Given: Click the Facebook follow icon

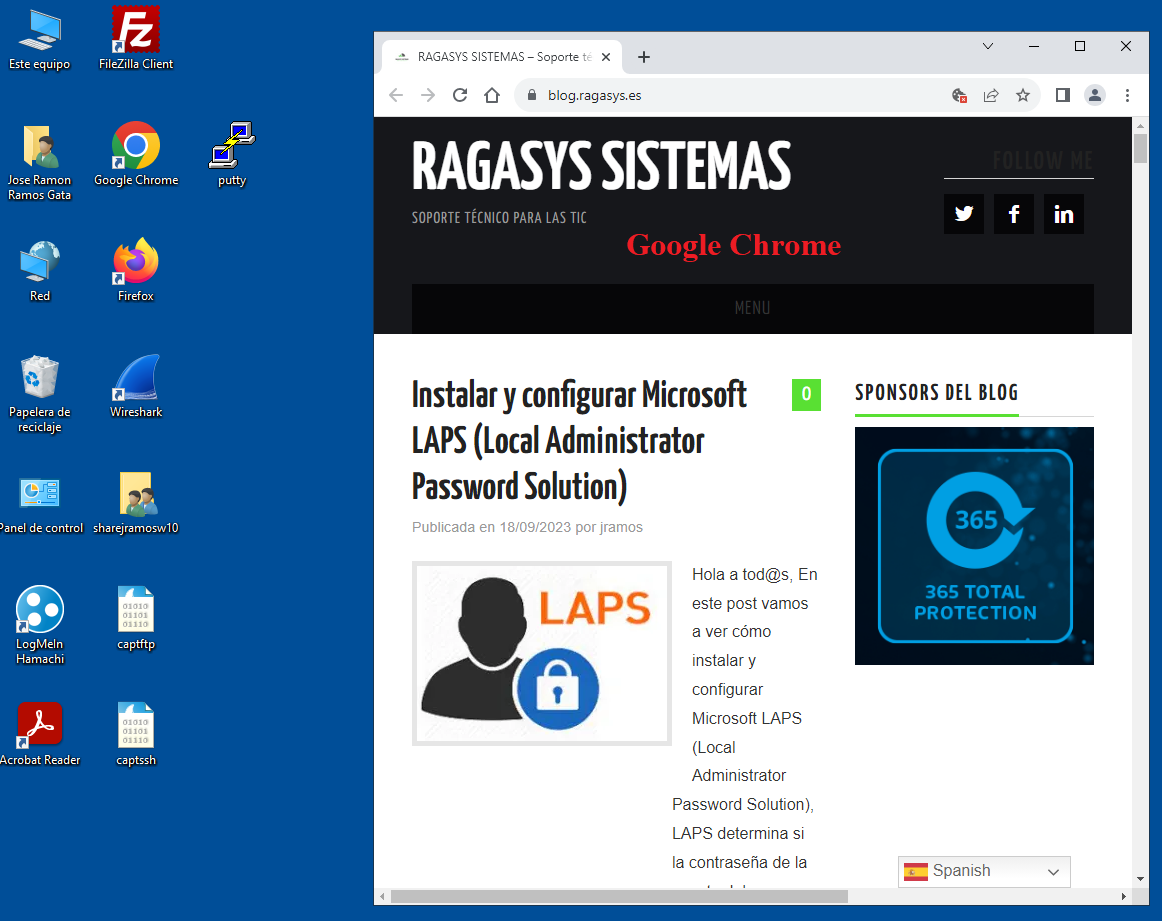Looking at the screenshot, I should coord(1013,213).
